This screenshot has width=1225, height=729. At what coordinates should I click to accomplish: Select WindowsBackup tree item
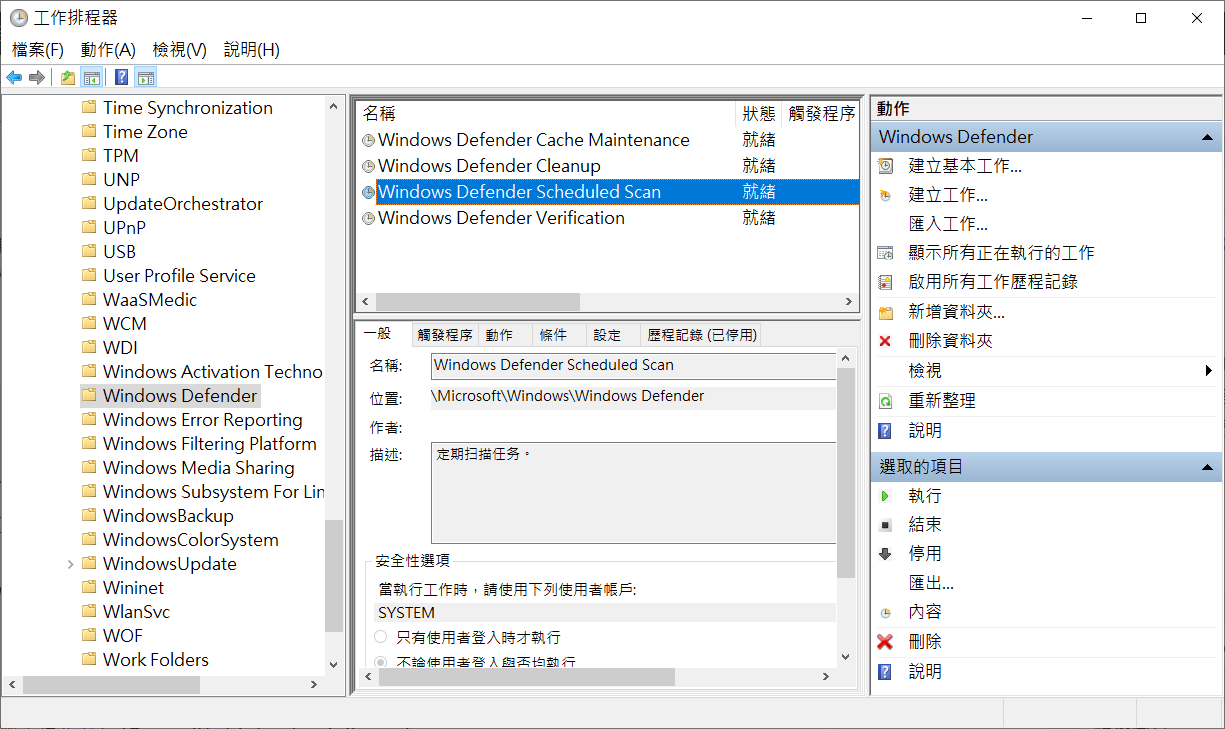[168, 516]
